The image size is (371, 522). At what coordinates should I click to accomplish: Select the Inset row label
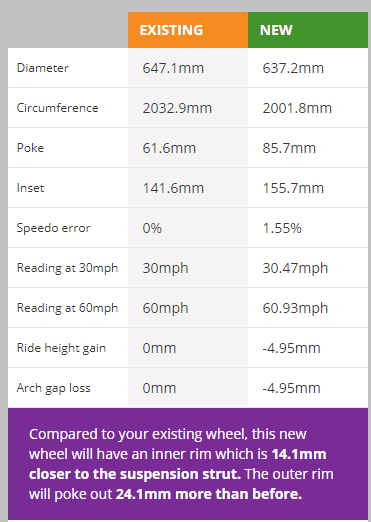[x=30, y=188]
